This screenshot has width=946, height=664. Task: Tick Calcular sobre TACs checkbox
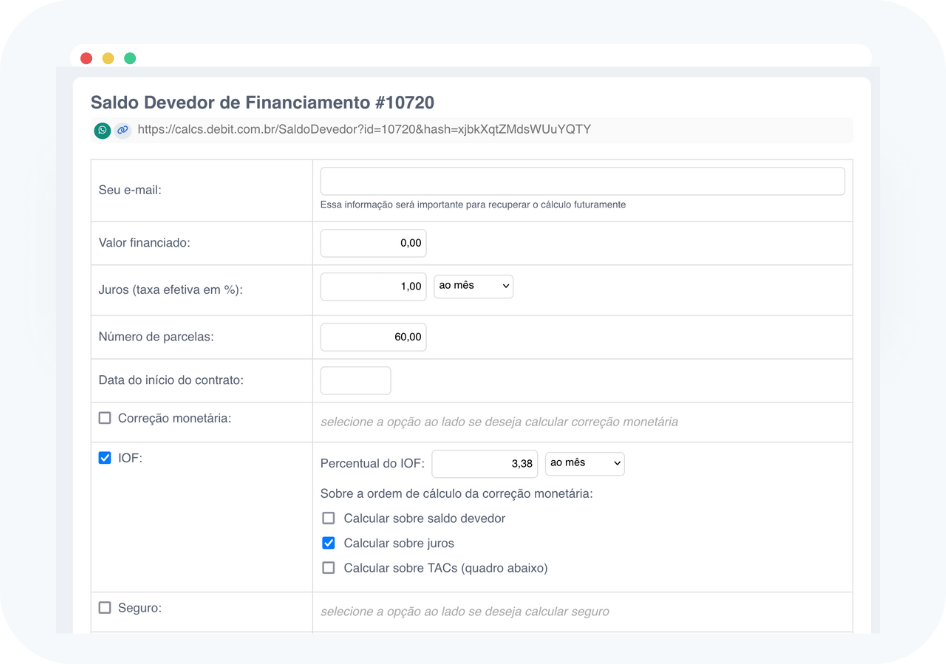click(328, 568)
